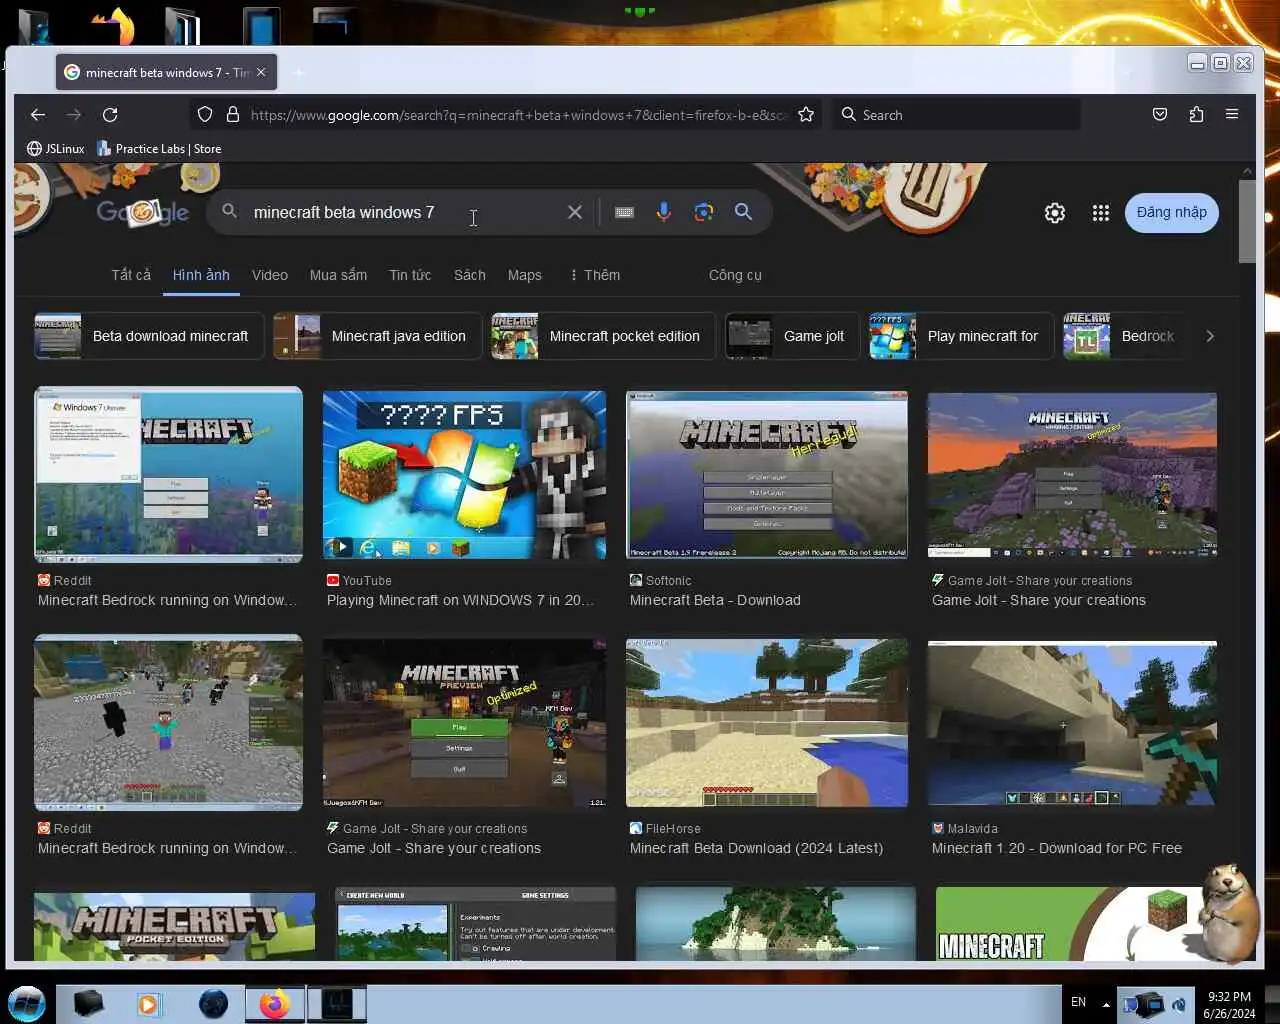1280x1024 pixels.
Task: Bookmark this page with the star icon
Action: coord(806,115)
